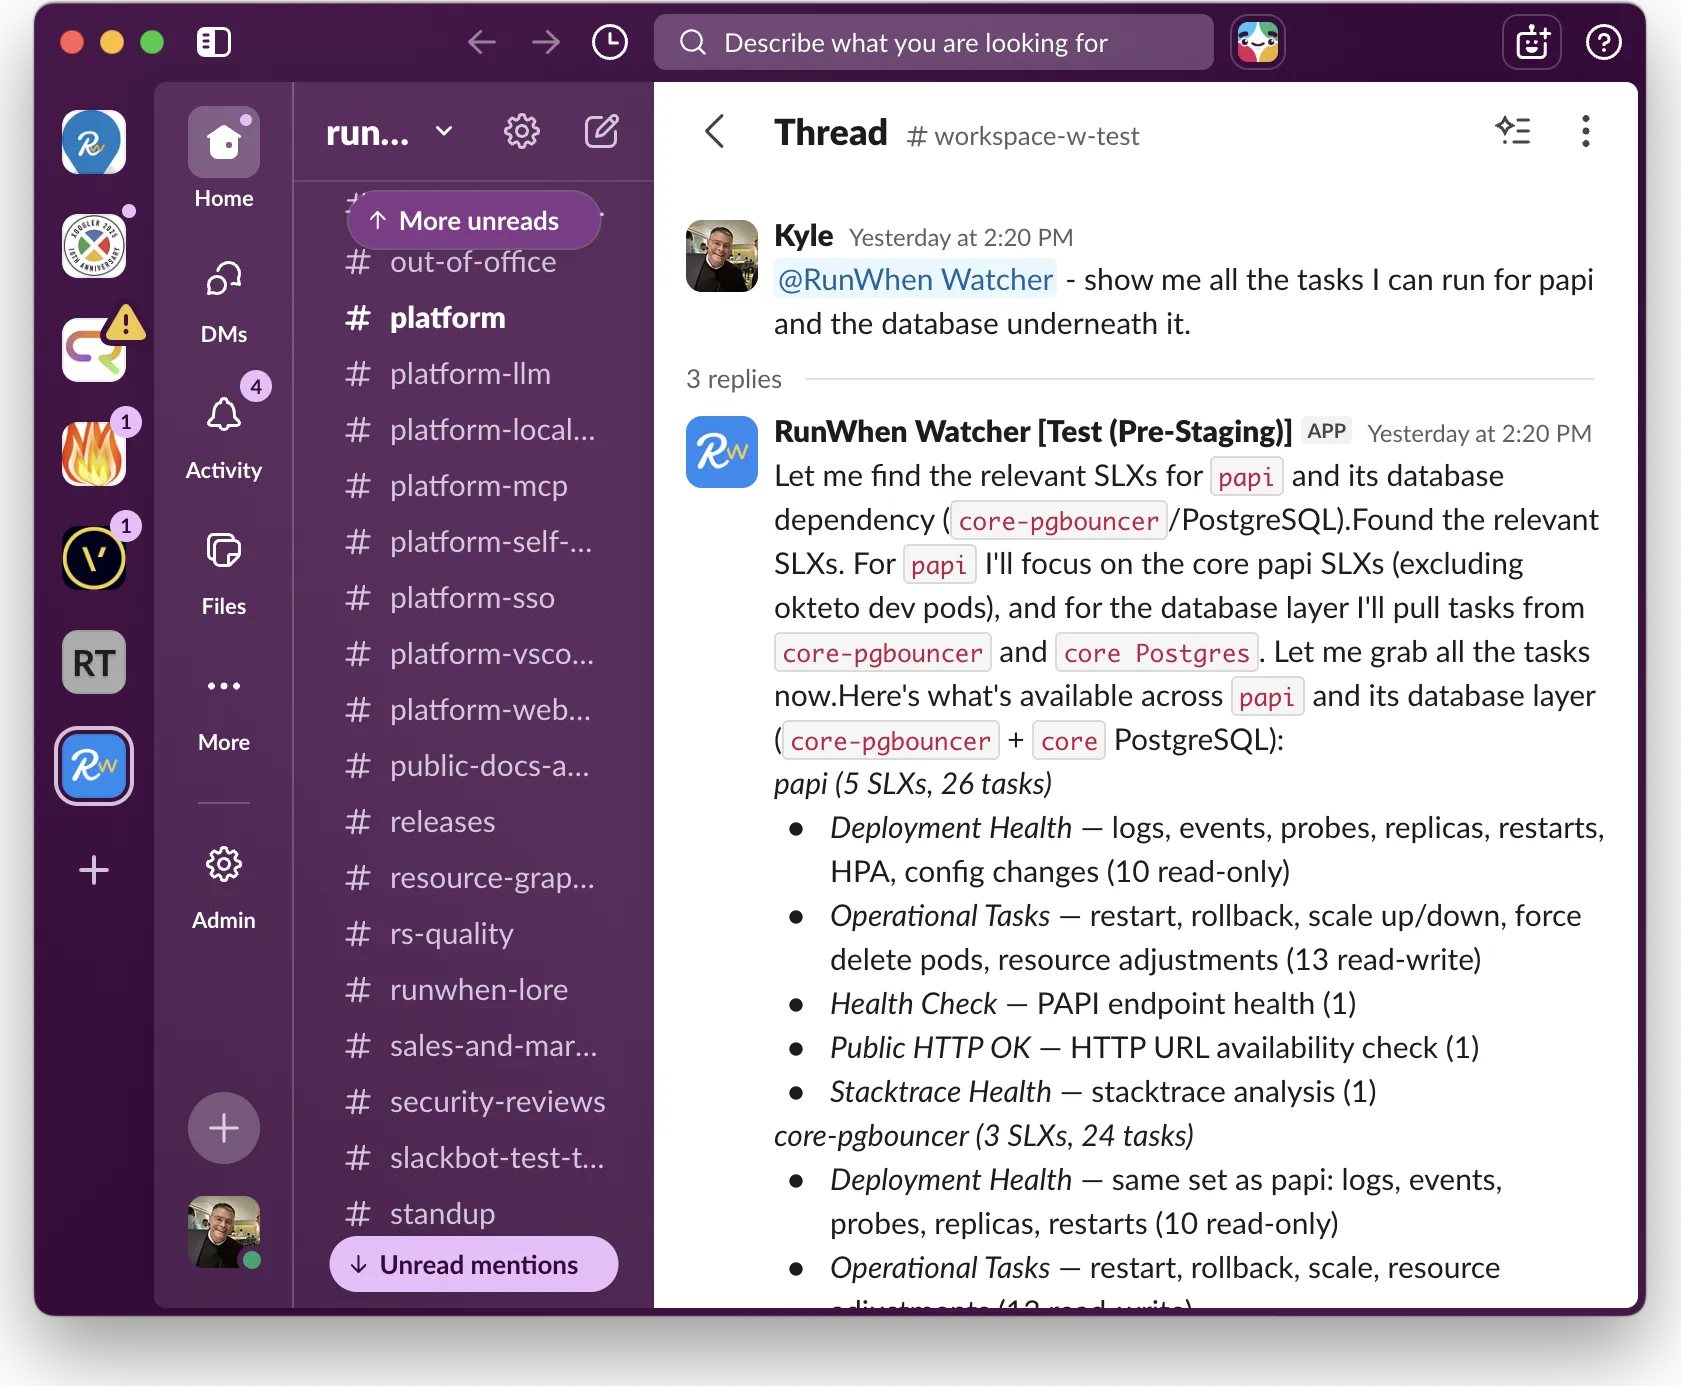Viewport: 1681px width, 1386px height.
Task: Open thread more actions menu
Action: [x=1585, y=131]
